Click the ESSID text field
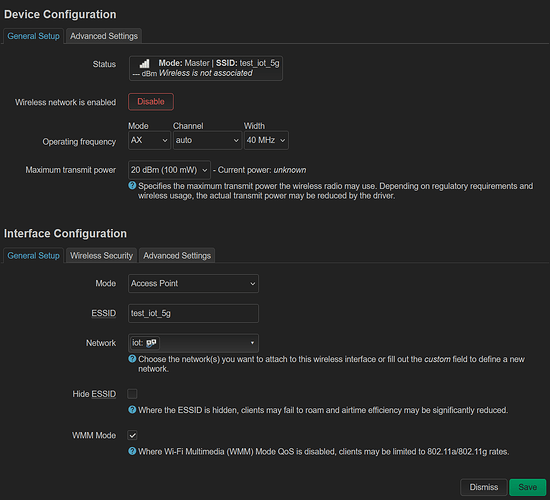The width and height of the screenshot is (550, 500). pyautogui.click(x=193, y=313)
